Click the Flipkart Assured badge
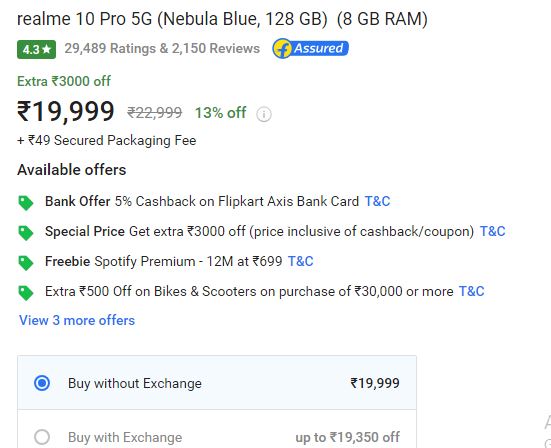This screenshot has height=448, width=551. coord(311,48)
